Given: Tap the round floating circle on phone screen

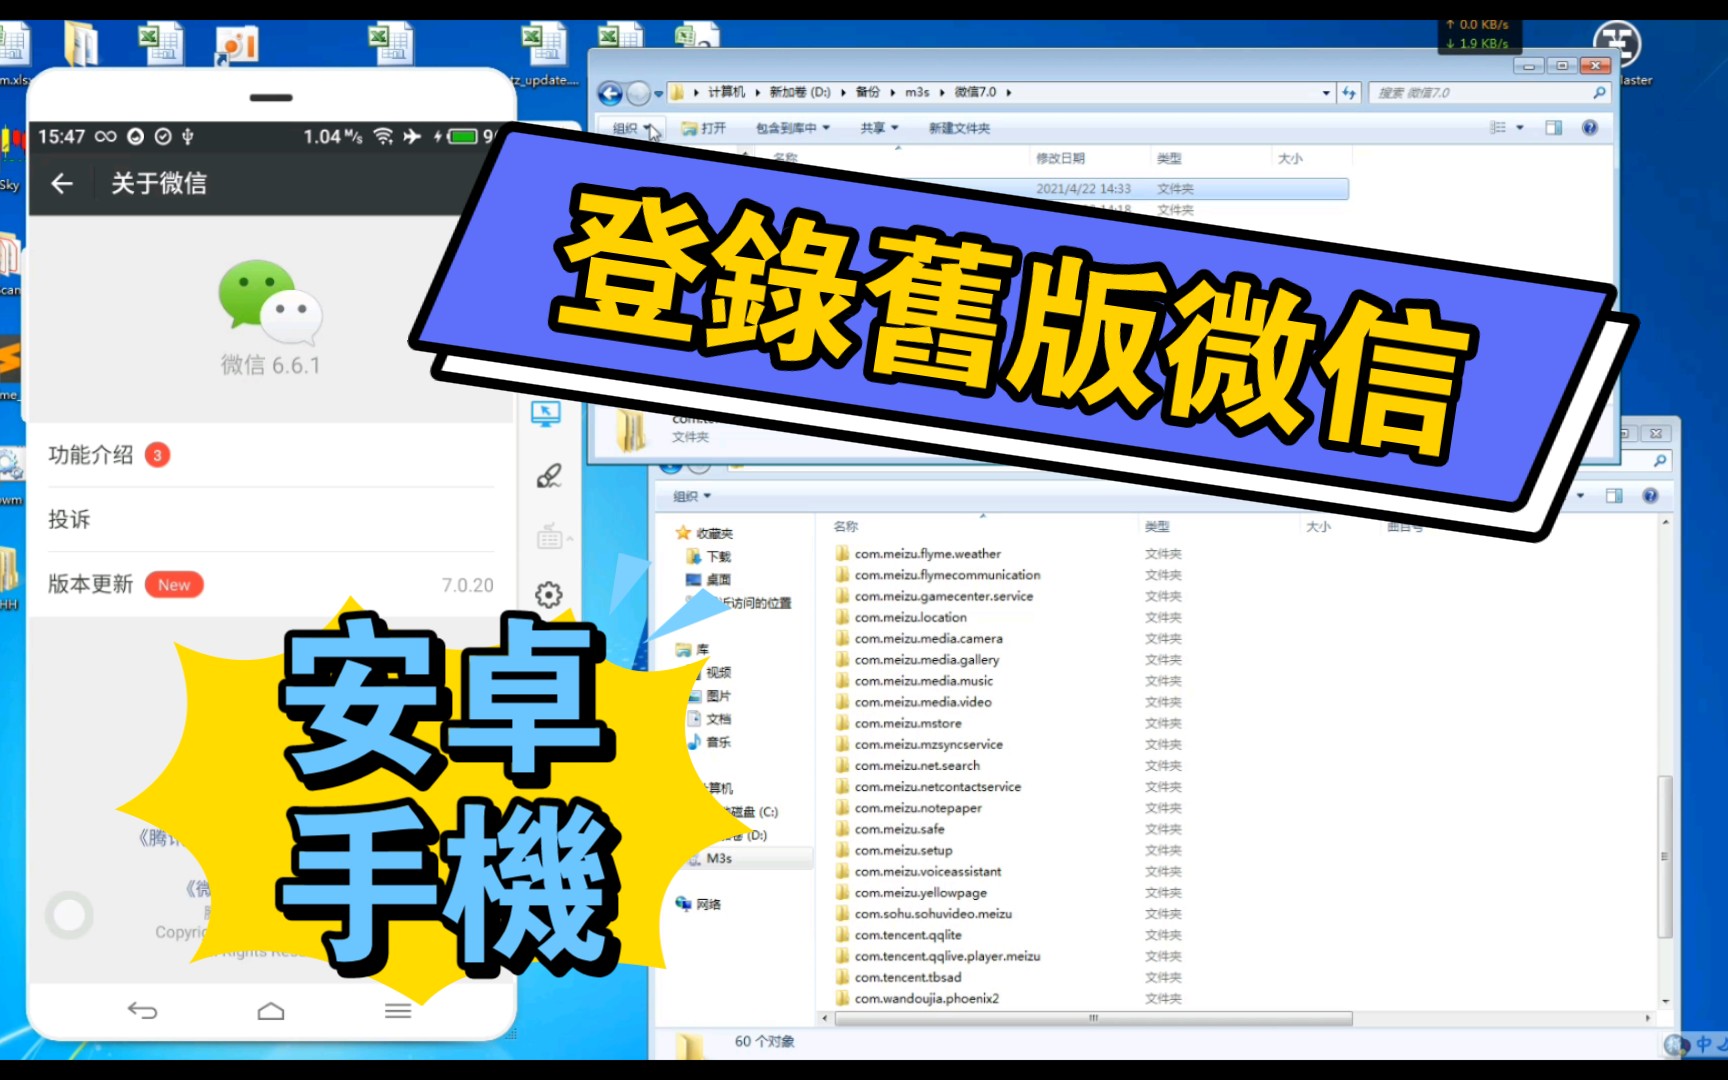Looking at the screenshot, I should (x=70, y=914).
